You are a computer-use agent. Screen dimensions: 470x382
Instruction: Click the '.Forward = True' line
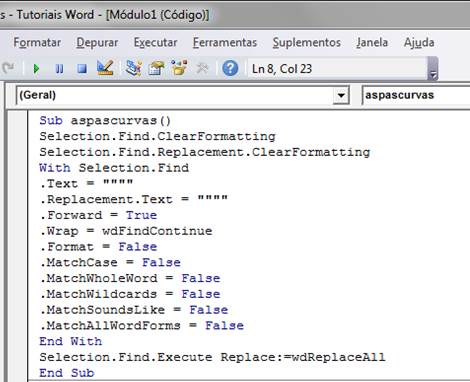pos(98,215)
